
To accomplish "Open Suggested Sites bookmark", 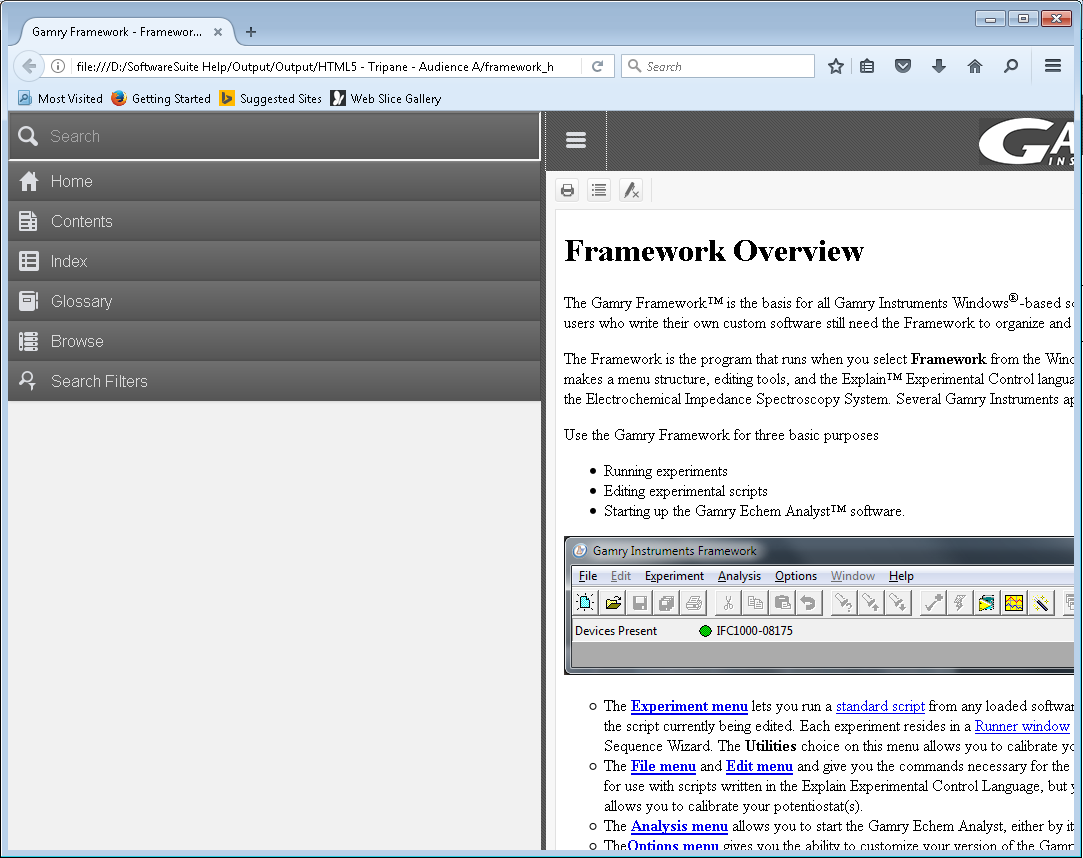I will [271, 99].
